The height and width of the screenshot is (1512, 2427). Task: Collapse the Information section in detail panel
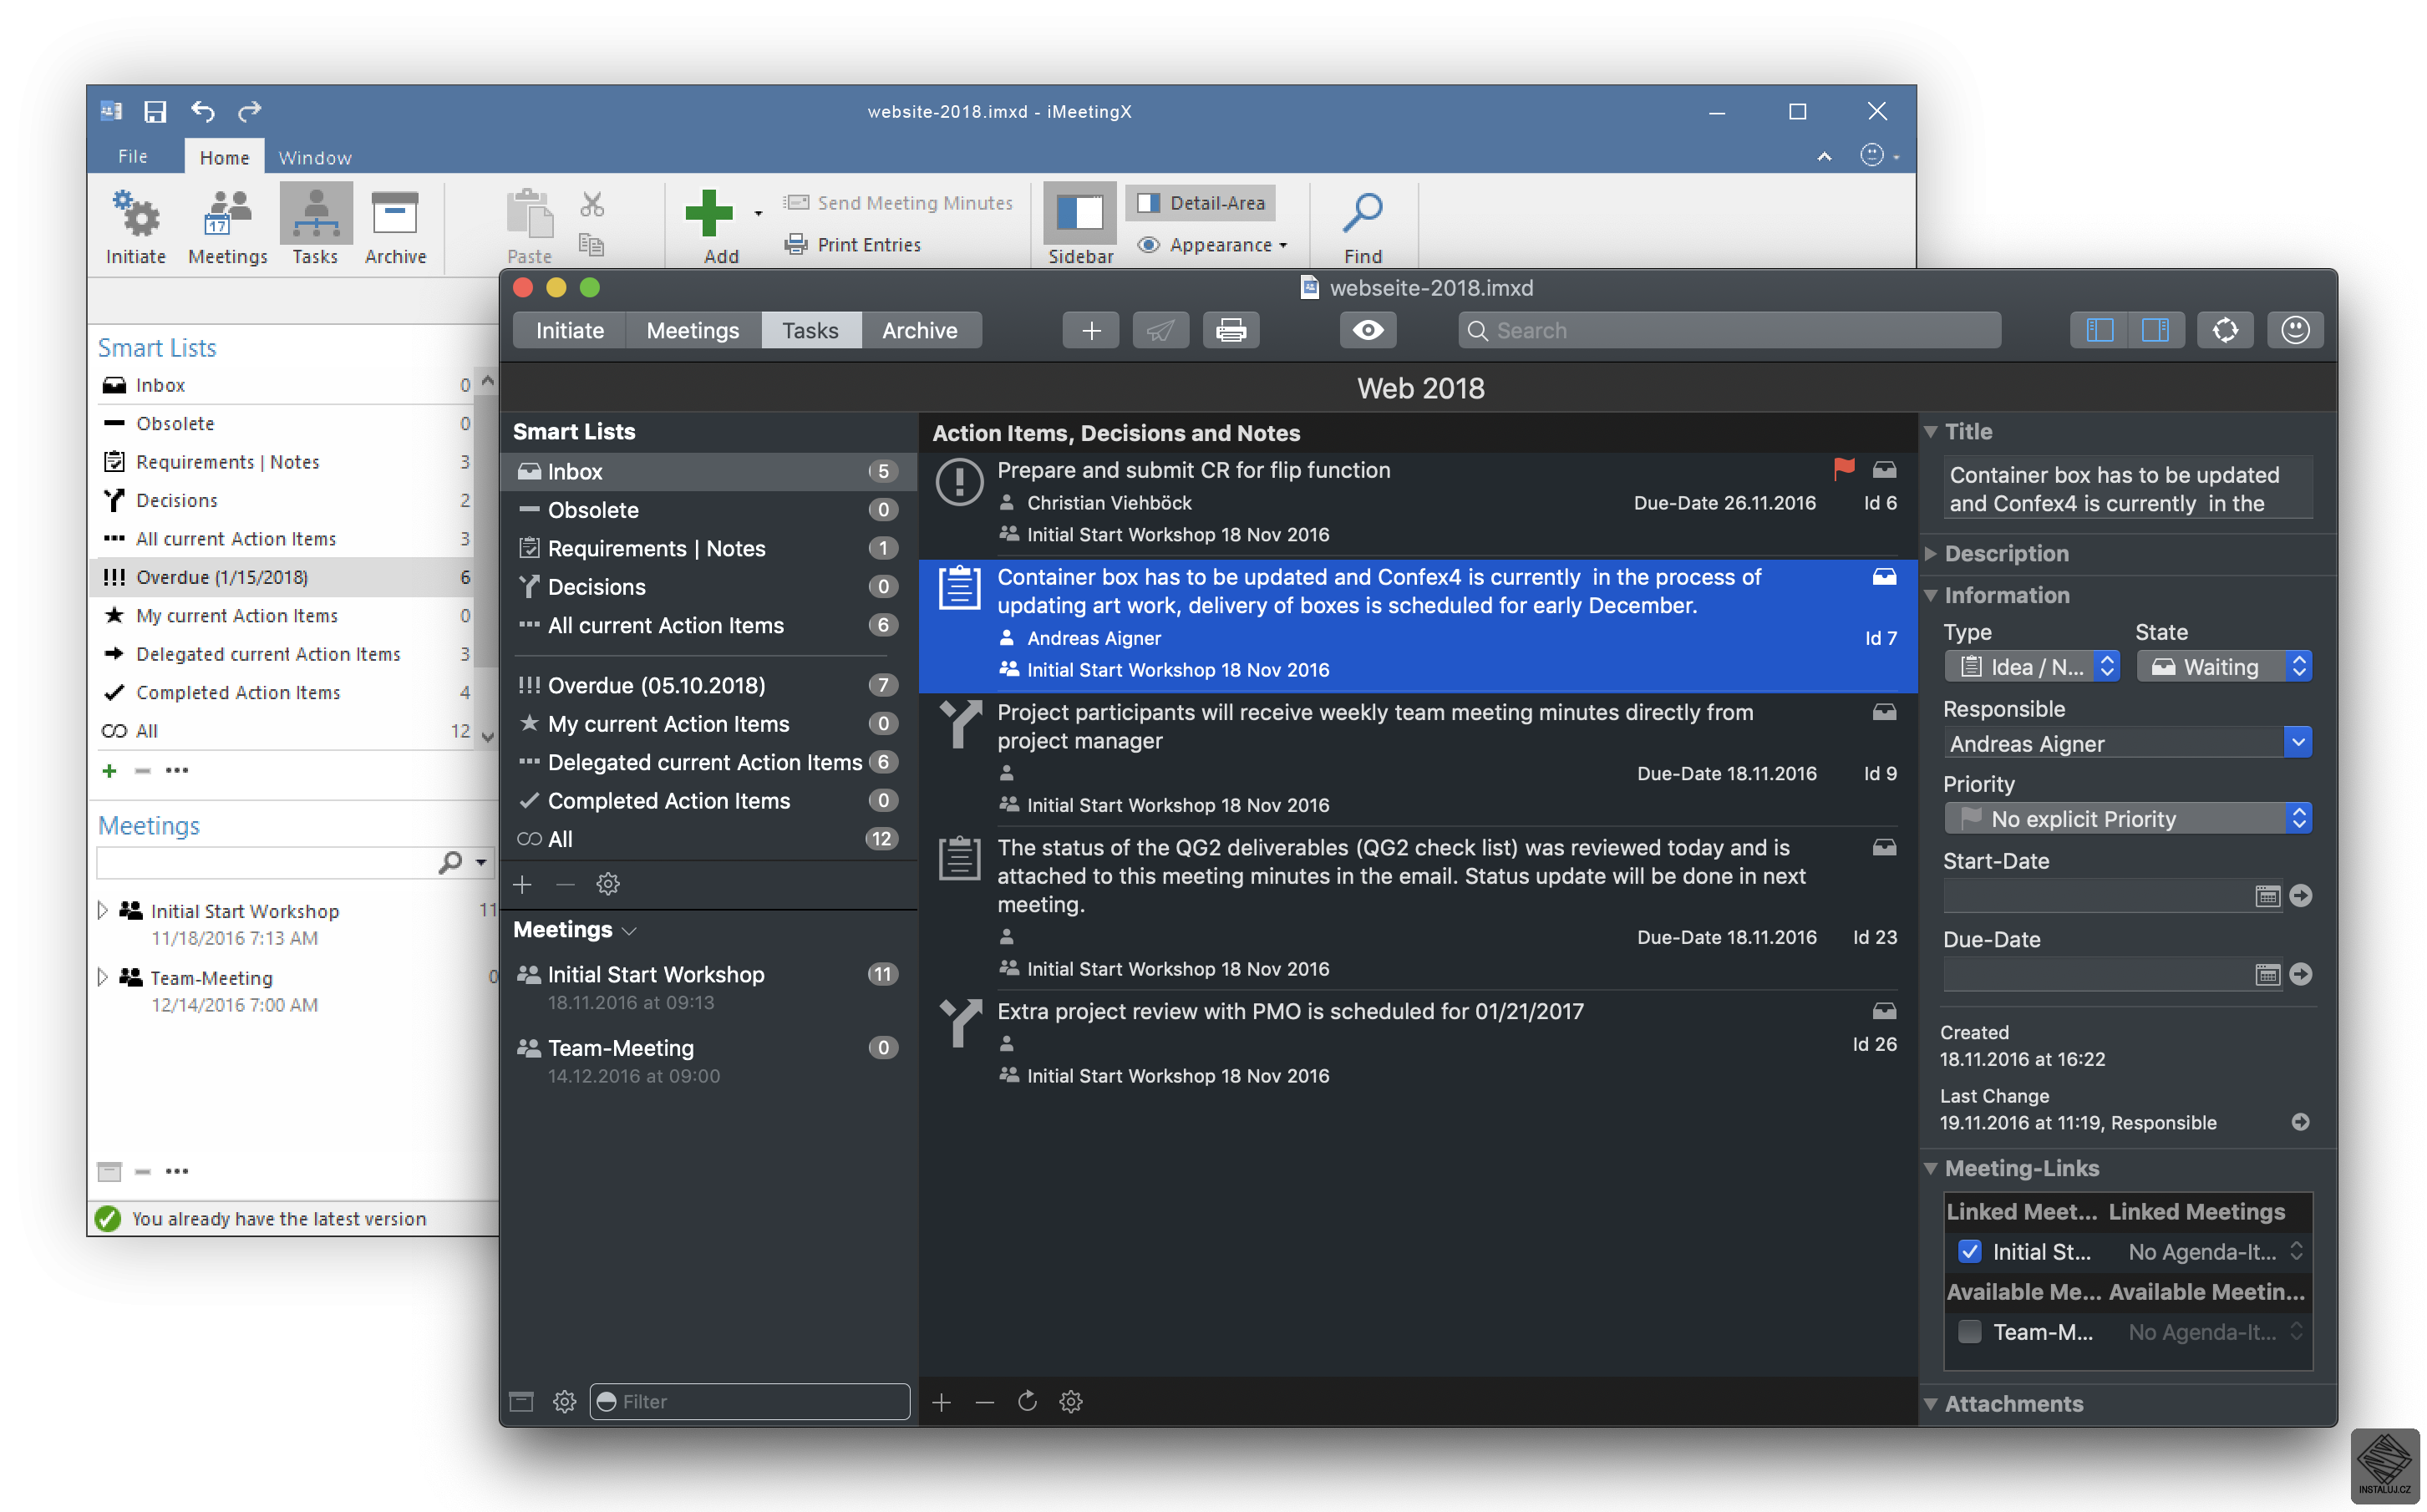[1930, 595]
